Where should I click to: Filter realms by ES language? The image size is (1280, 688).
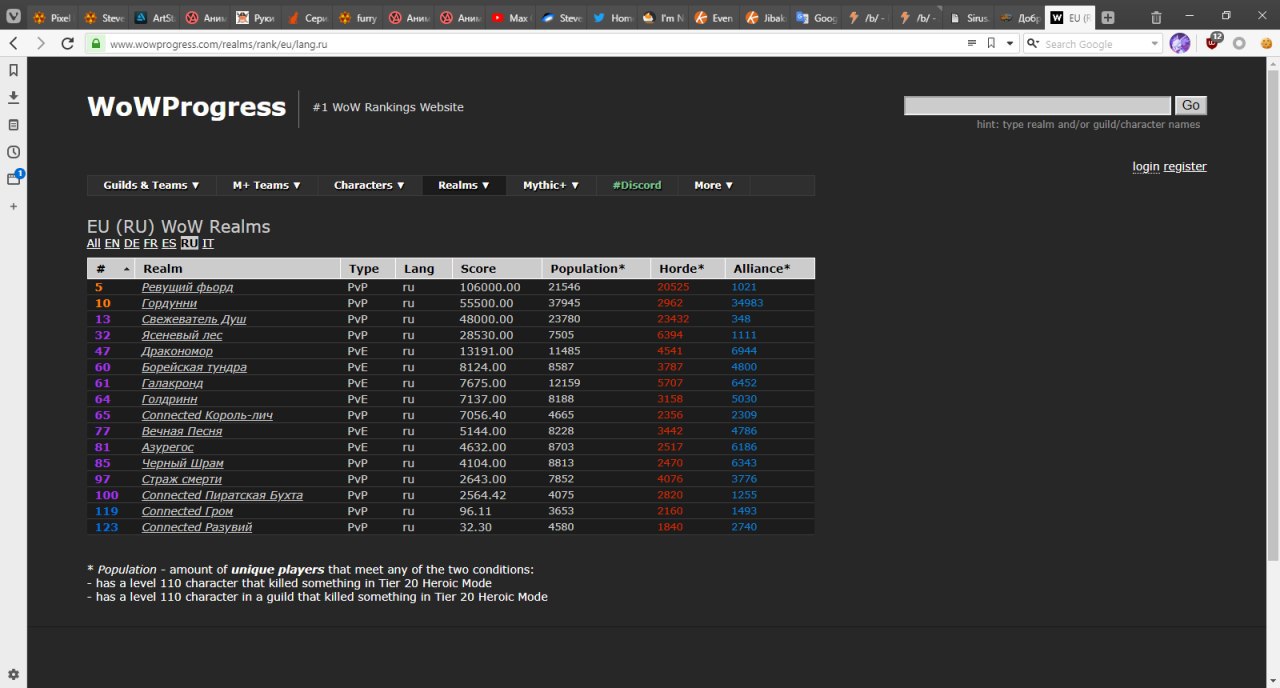tap(169, 243)
